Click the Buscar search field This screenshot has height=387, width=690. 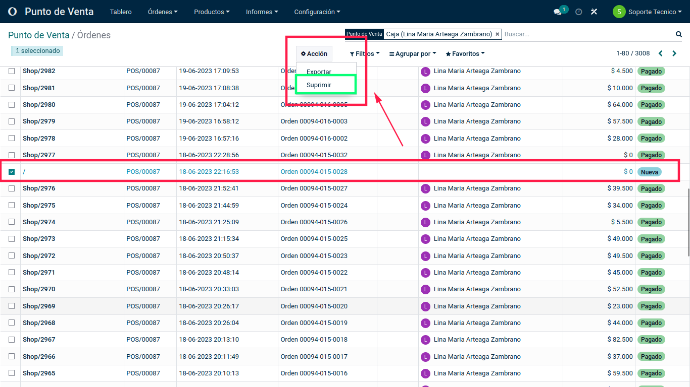(x=587, y=34)
